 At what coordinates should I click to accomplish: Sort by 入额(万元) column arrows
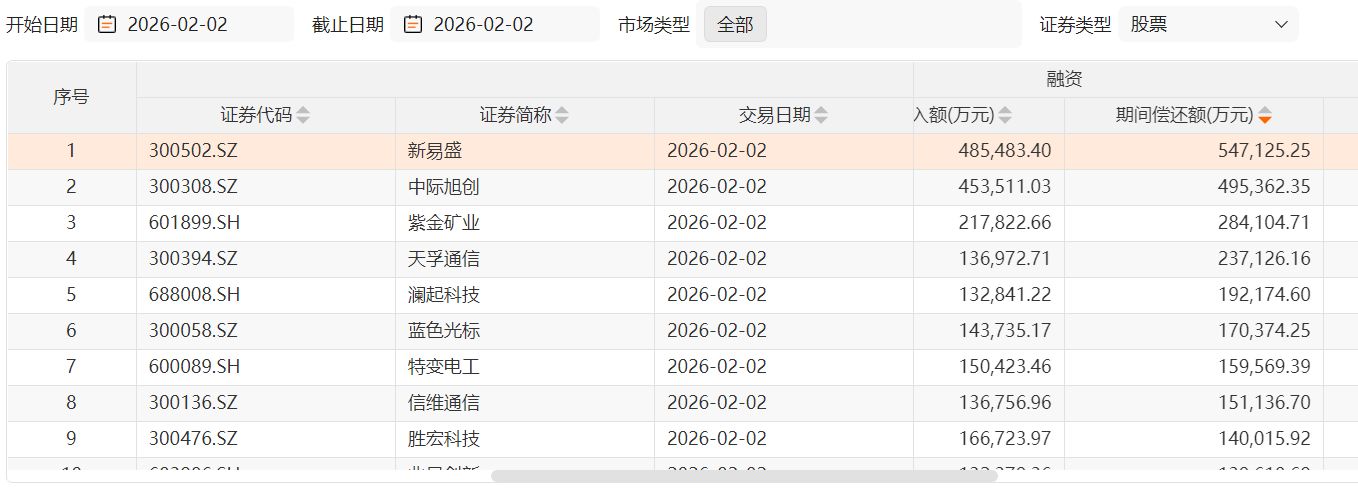tap(1006, 116)
